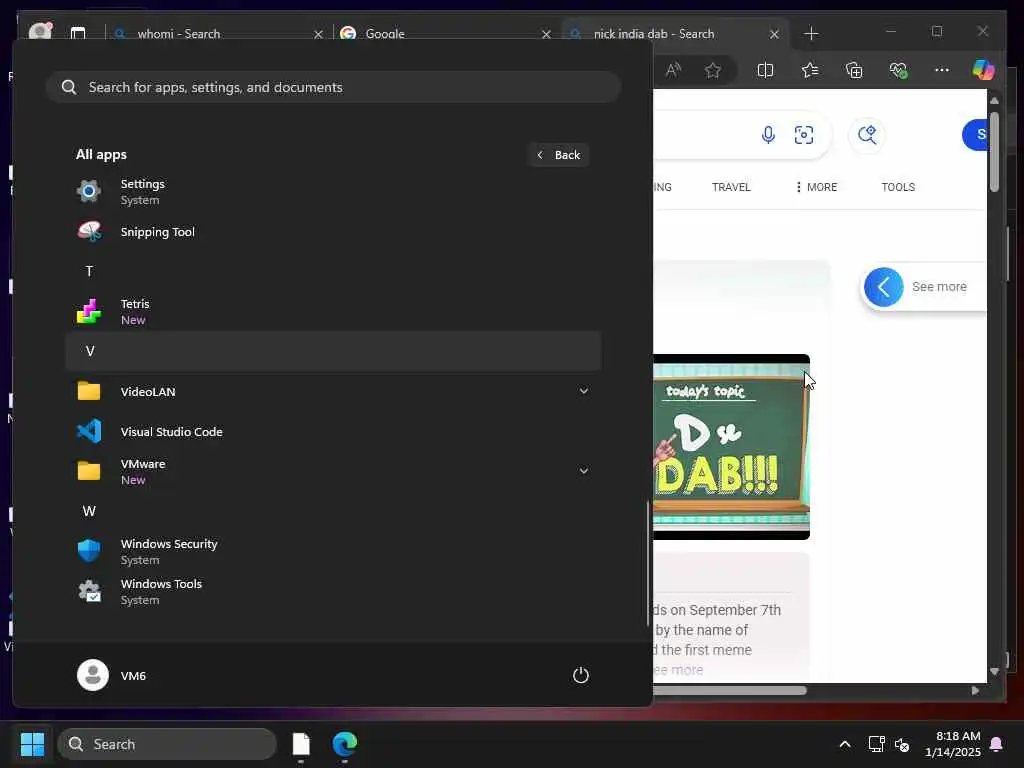
Task: Add this page to favorites star
Action: tap(712, 70)
